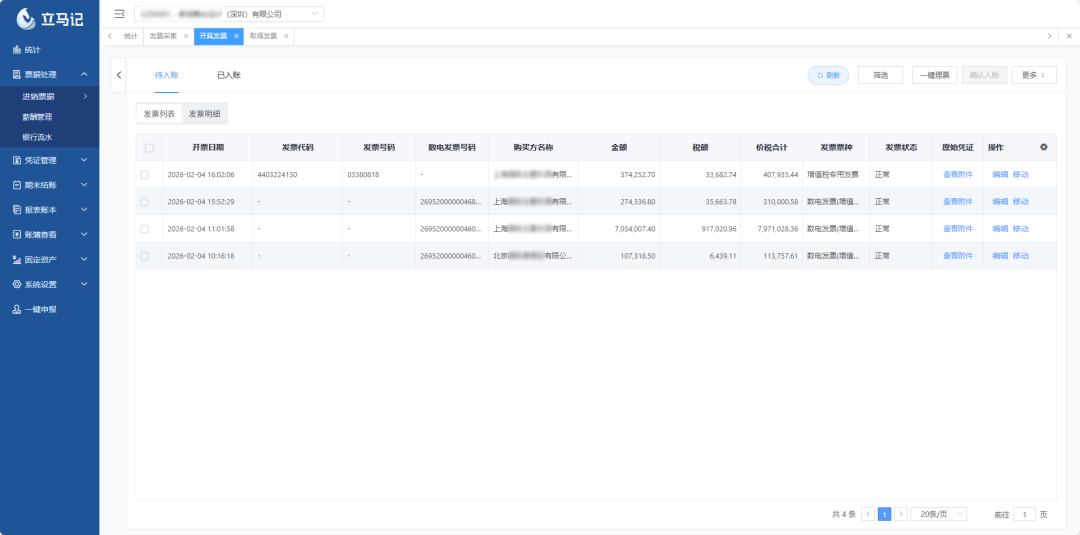The height and width of the screenshot is (535, 1080).
Task: Open 查看附件 link for the first invoice
Action: tap(957, 175)
